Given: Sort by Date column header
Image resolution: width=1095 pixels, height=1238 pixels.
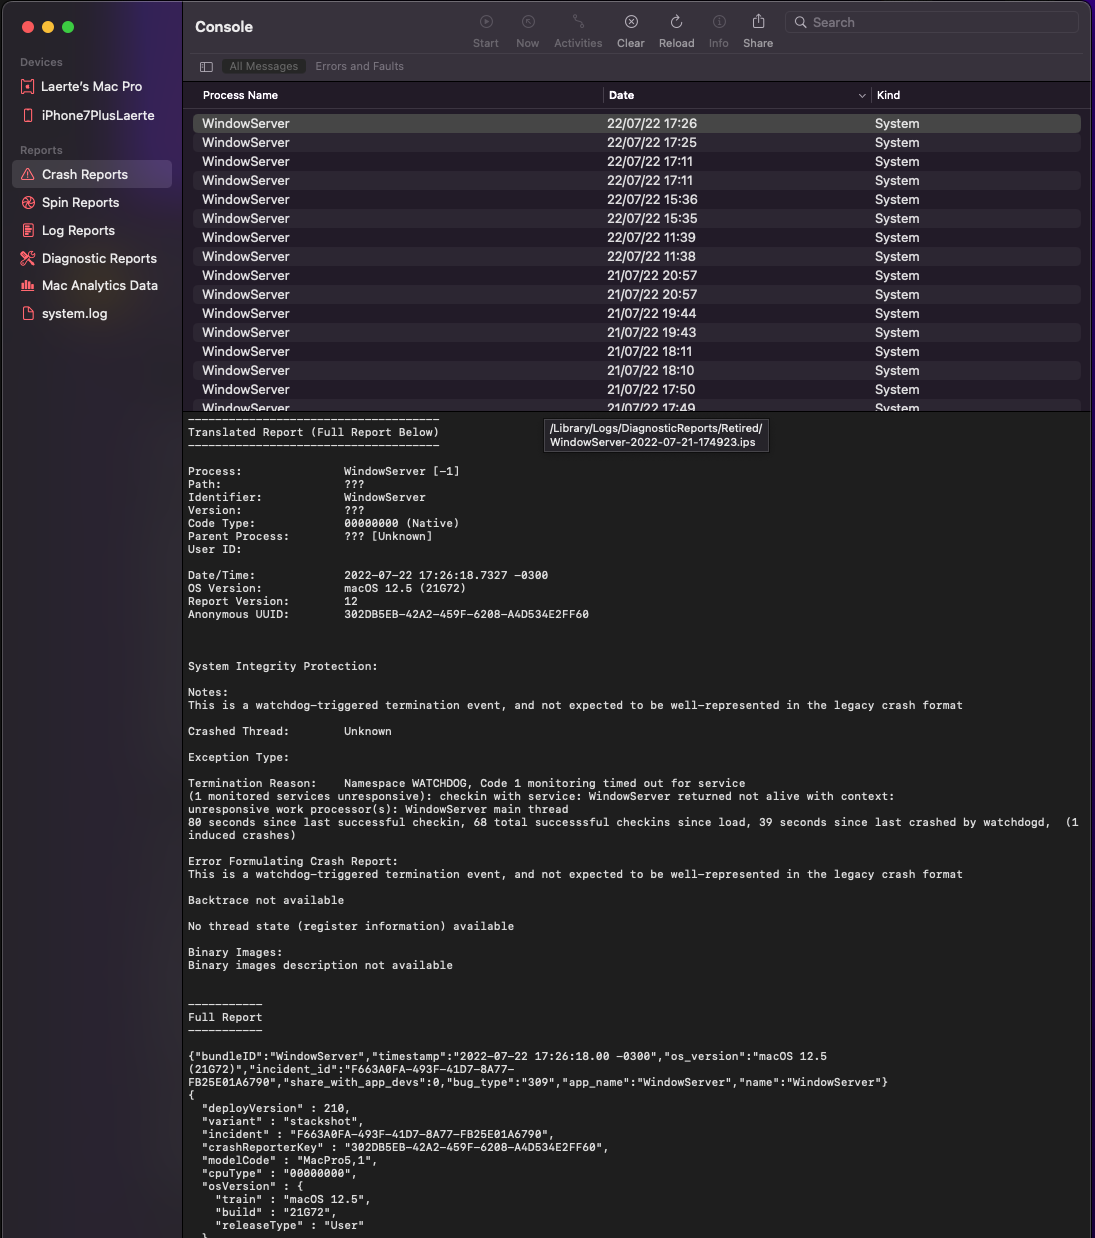Looking at the screenshot, I should pos(621,95).
